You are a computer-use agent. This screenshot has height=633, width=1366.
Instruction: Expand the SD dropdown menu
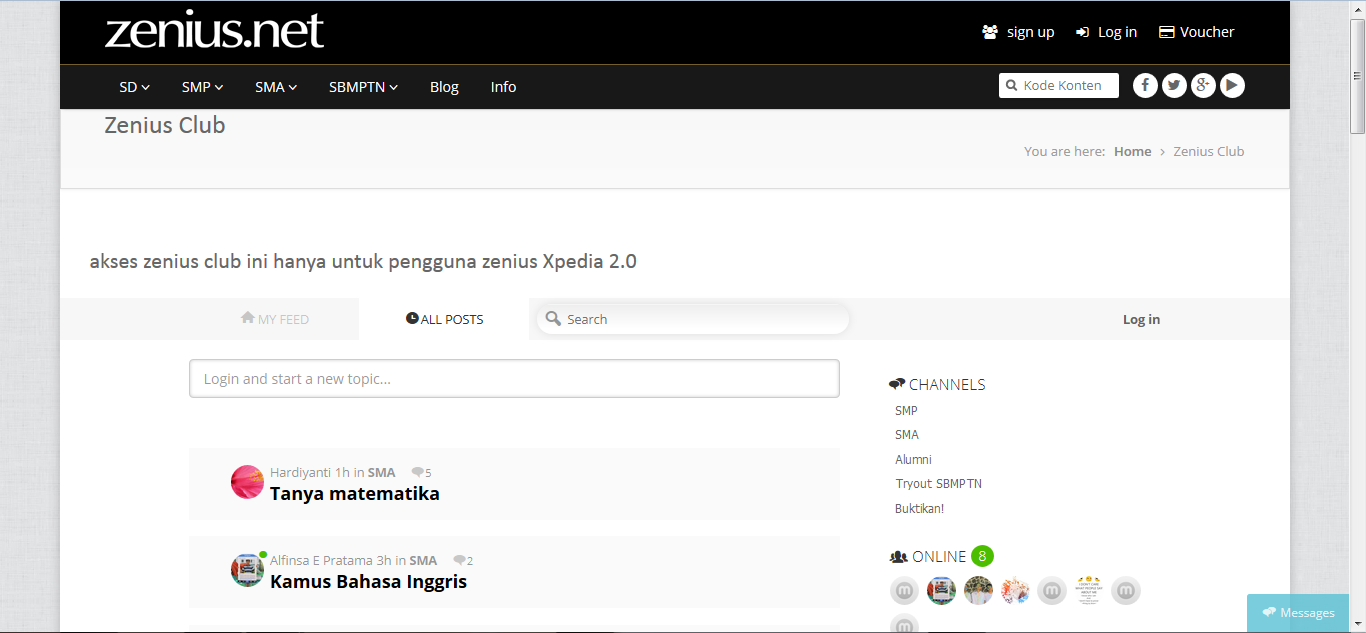click(x=134, y=87)
